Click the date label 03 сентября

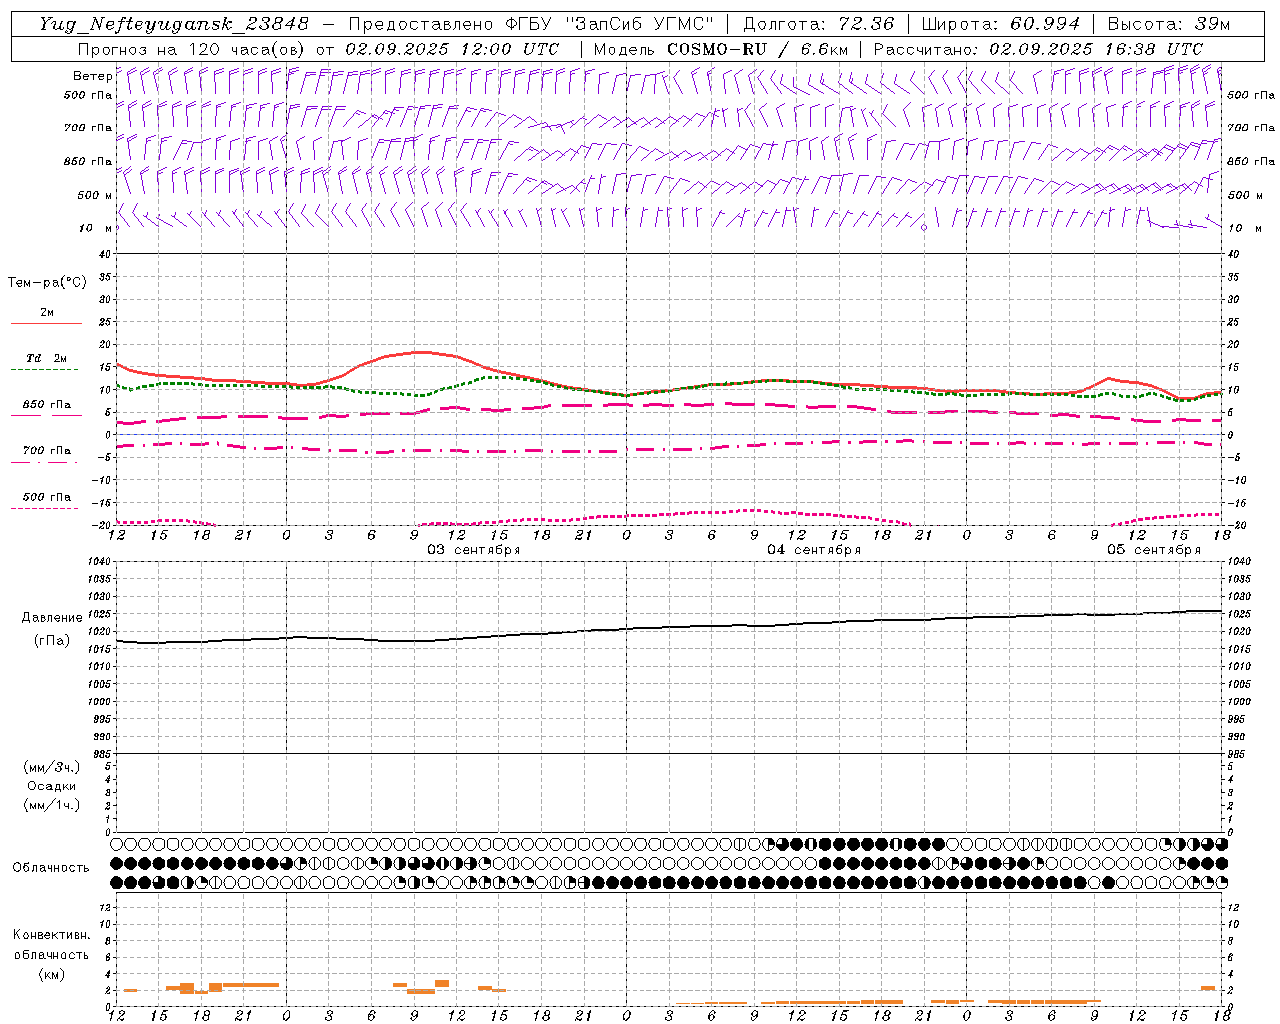(474, 550)
